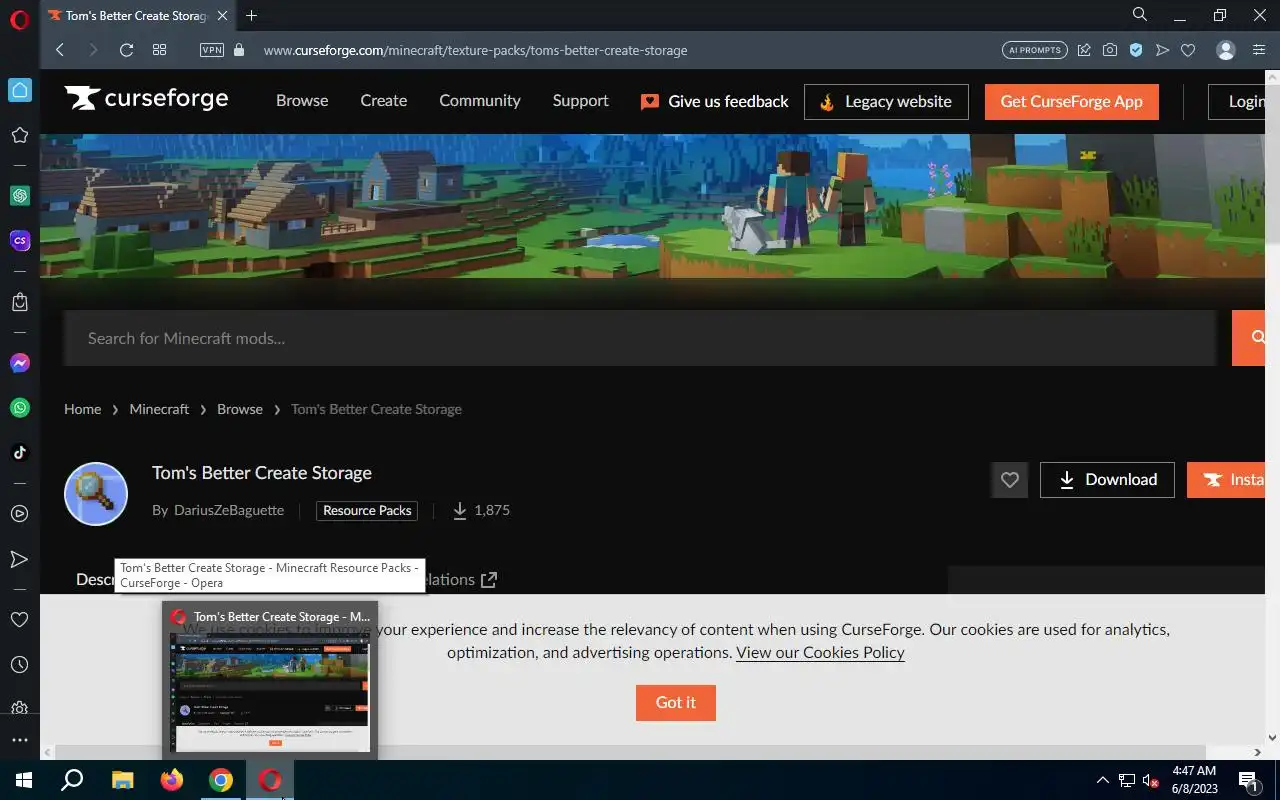Add page to bookmarks heart in address bar
The height and width of the screenshot is (800, 1280).
click(1188, 50)
